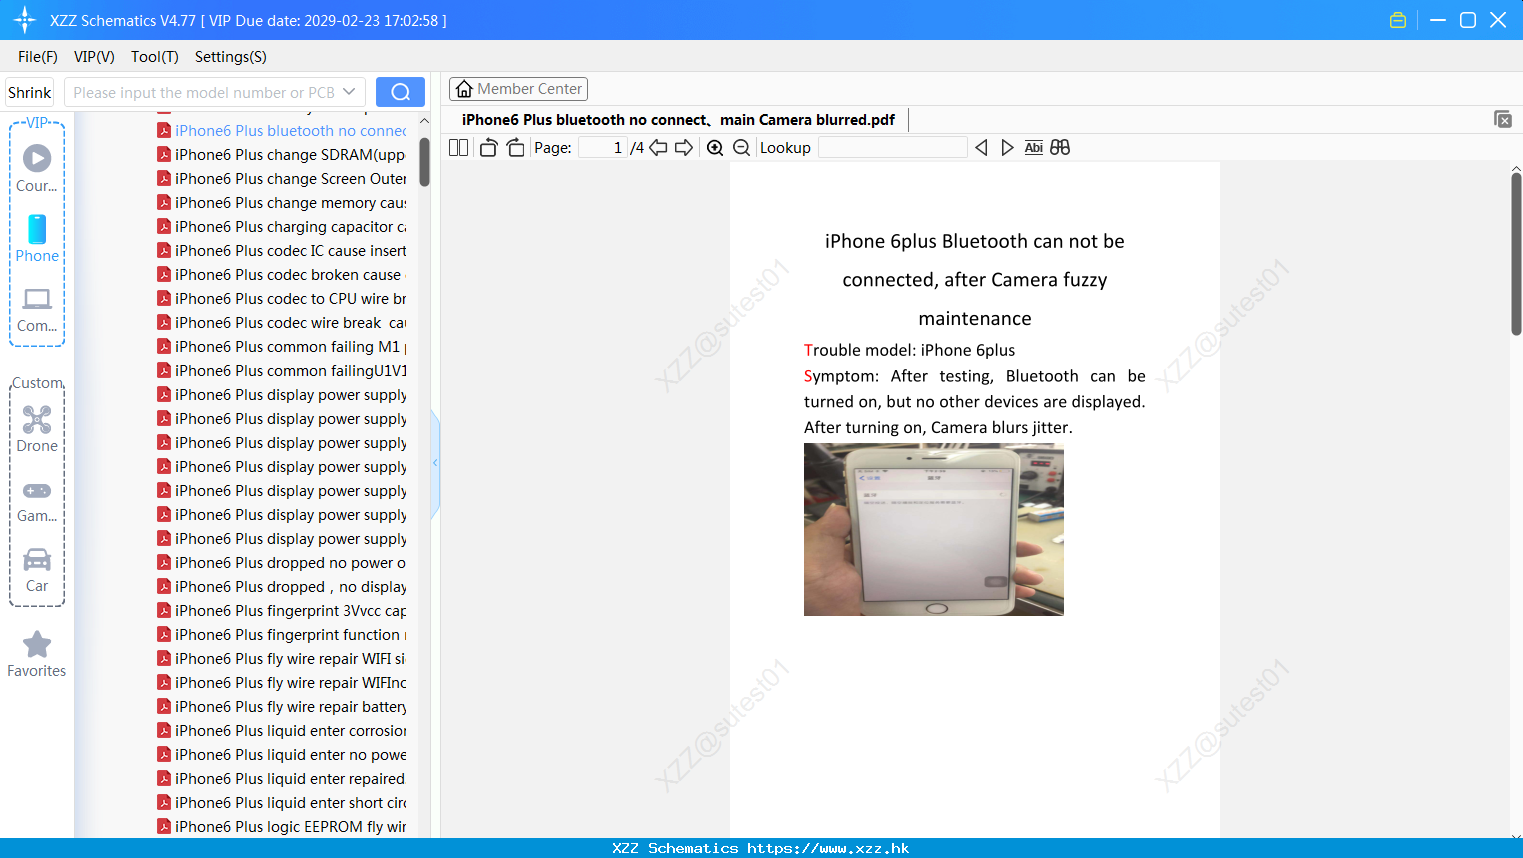
Task: Go to the next PDF page arrow
Action: click(684, 147)
